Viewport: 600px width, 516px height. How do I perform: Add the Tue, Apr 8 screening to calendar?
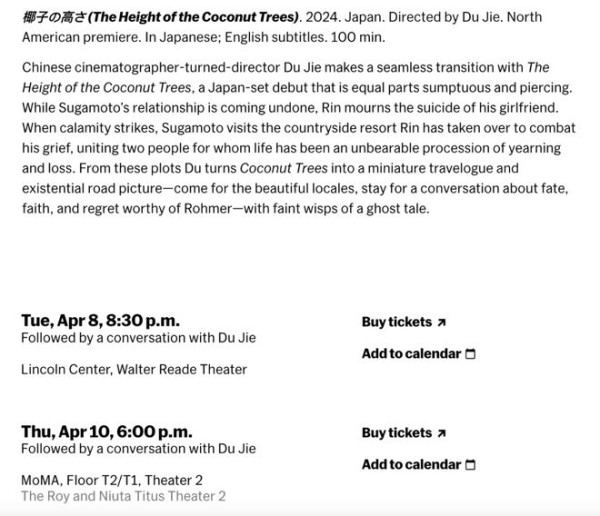pyautogui.click(x=411, y=354)
